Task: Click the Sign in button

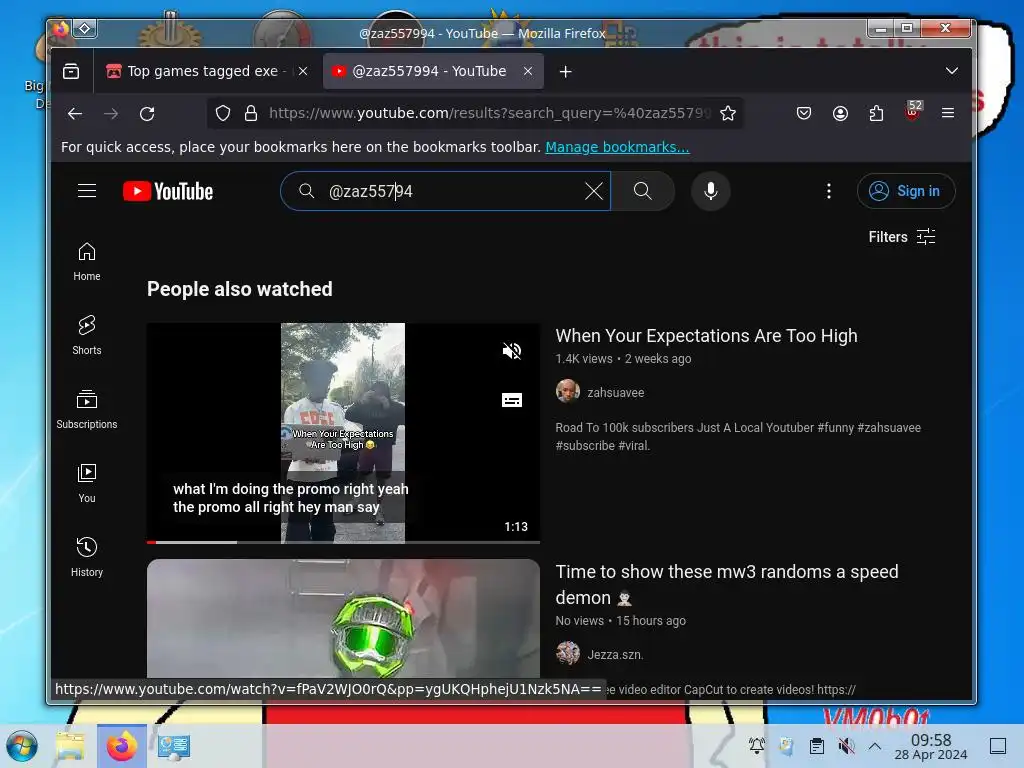Action: click(906, 191)
